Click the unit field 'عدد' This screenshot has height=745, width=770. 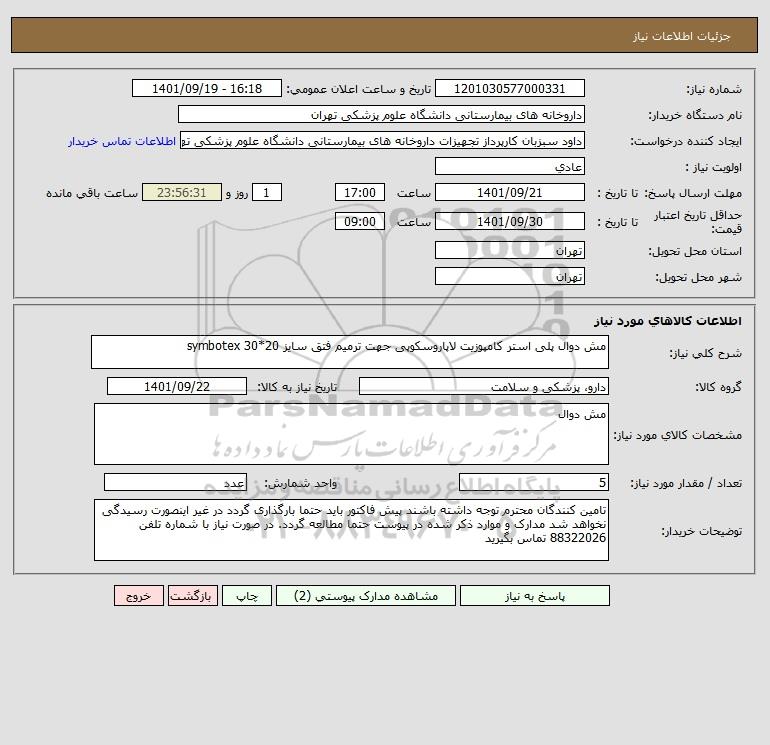(175, 482)
